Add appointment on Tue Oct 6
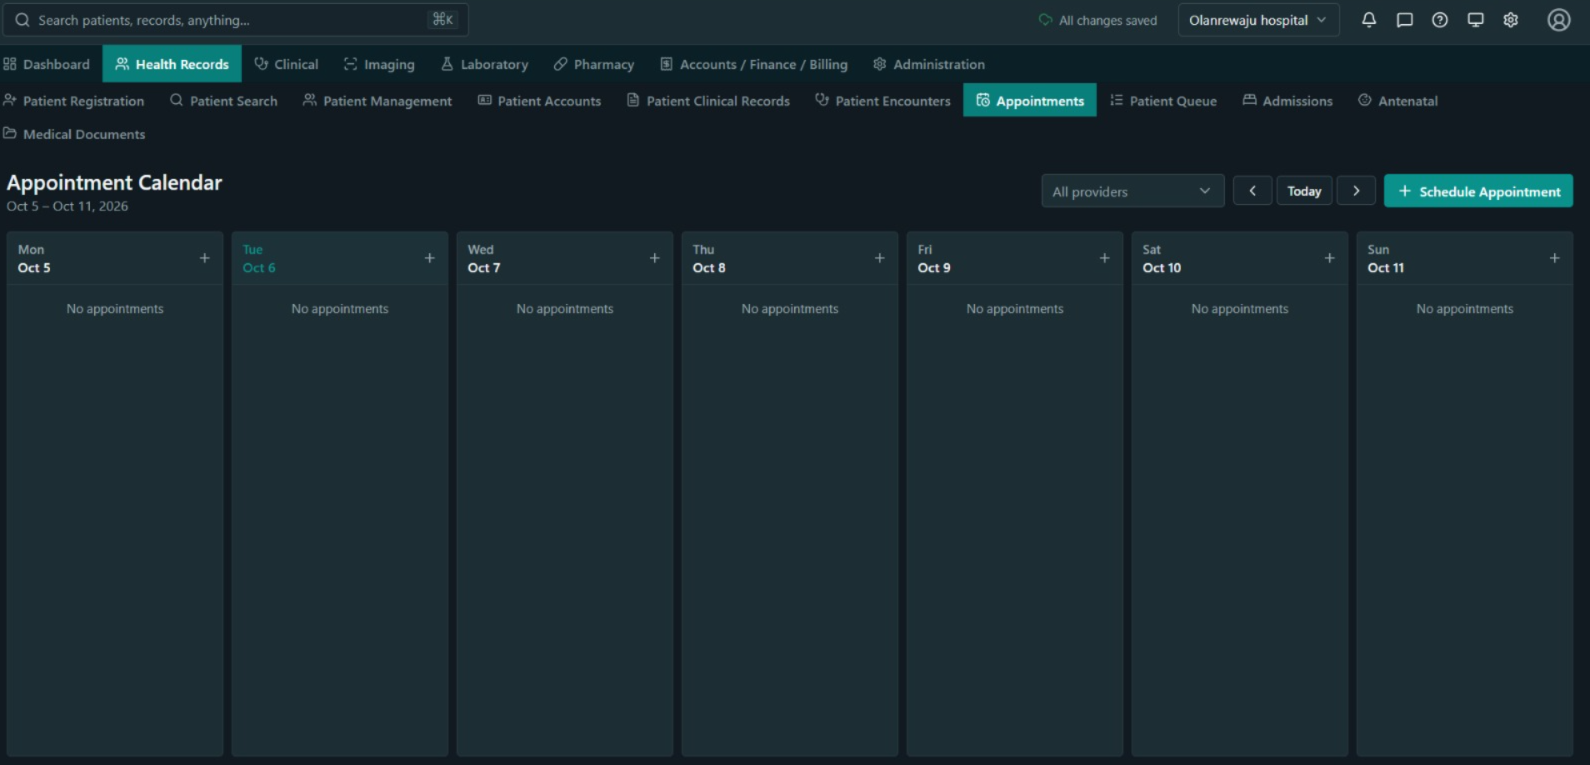The width and height of the screenshot is (1590, 765). point(430,258)
